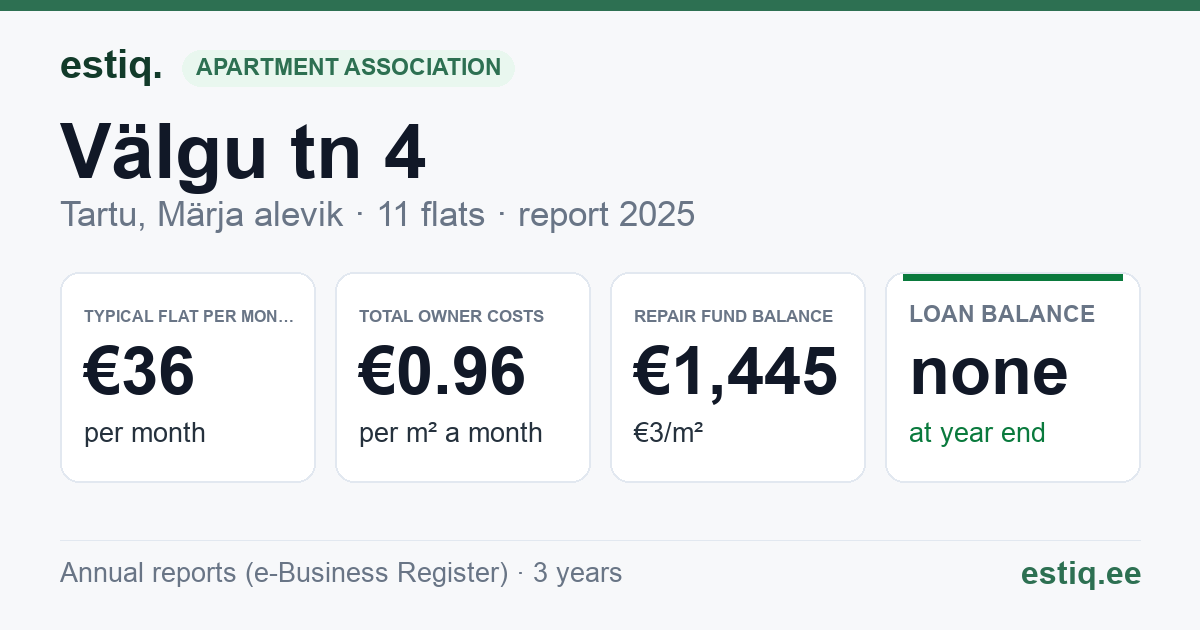1200x630 pixels.
Task: Click the 'Tartu, Märja alevik' location text
Action: [202, 214]
